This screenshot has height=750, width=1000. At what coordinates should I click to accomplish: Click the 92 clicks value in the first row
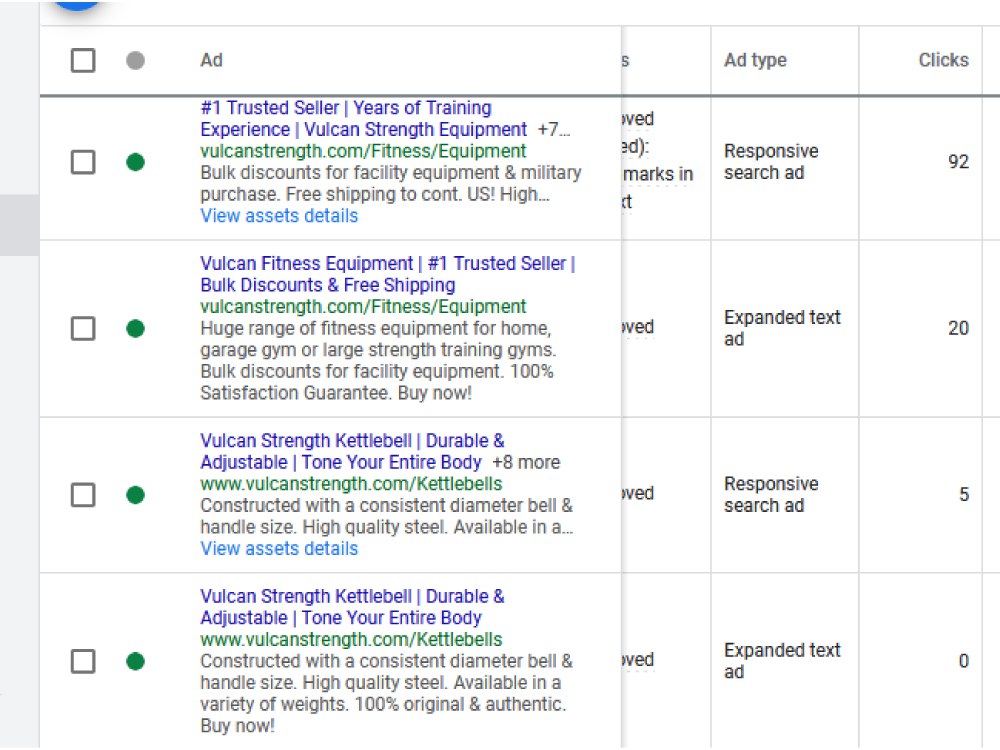click(x=958, y=162)
